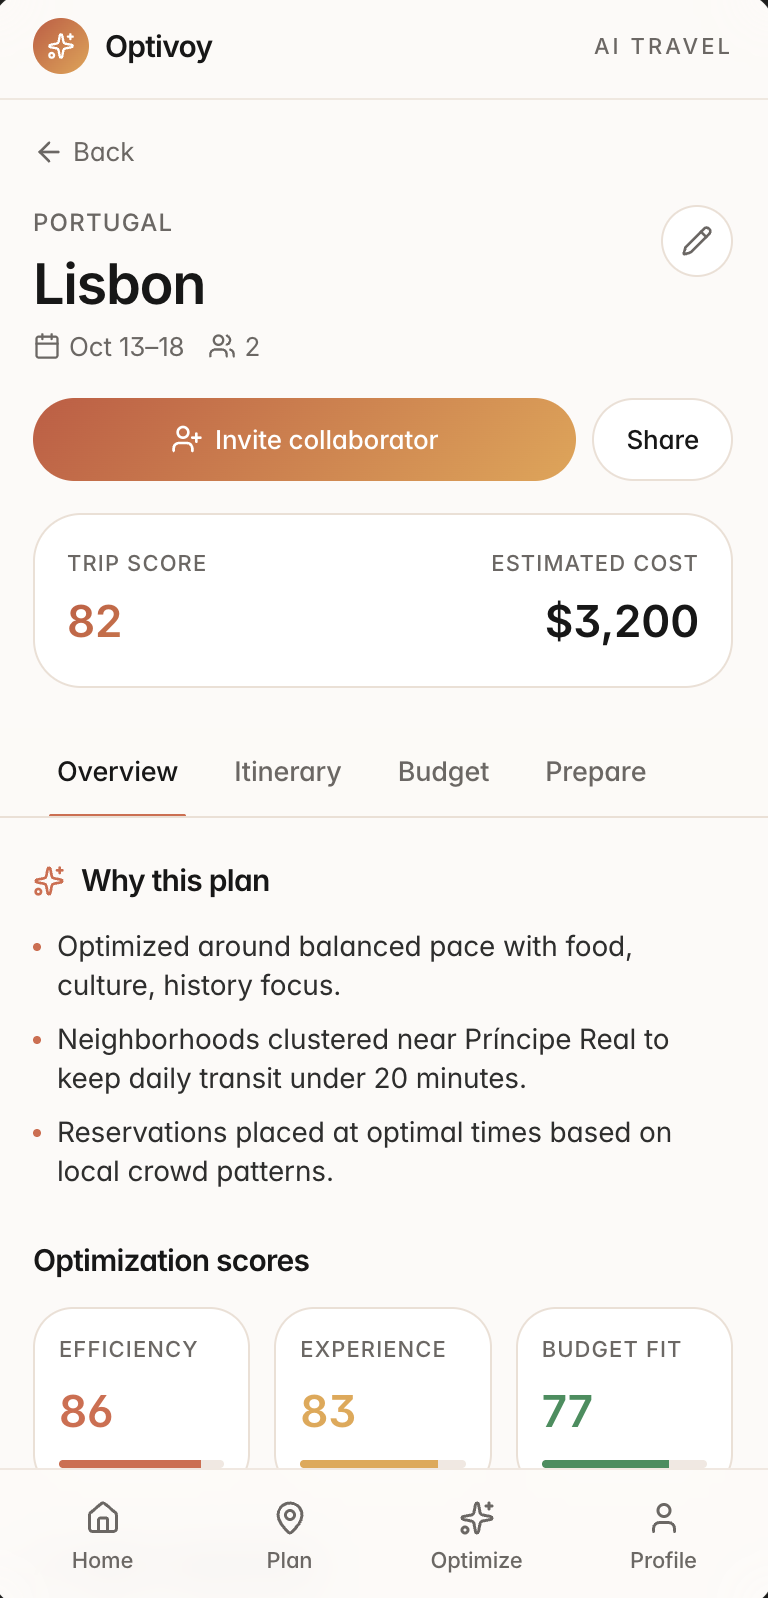The image size is (768, 1598).
Task: Open the Prepare tab
Action: pyautogui.click(x=596, y=772)
